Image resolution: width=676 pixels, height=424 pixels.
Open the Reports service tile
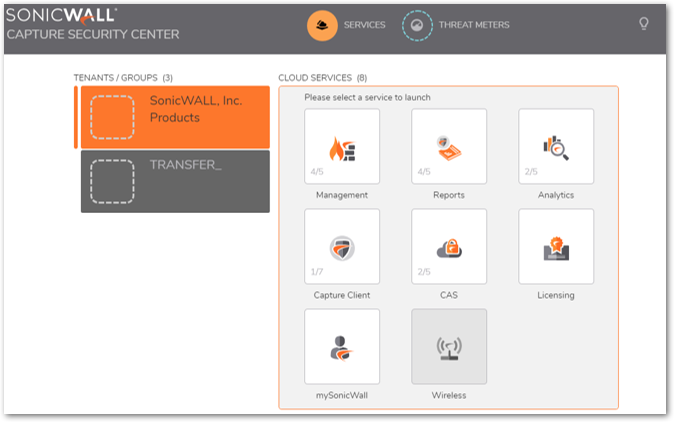pyautogui.click(x=449, y=146)
